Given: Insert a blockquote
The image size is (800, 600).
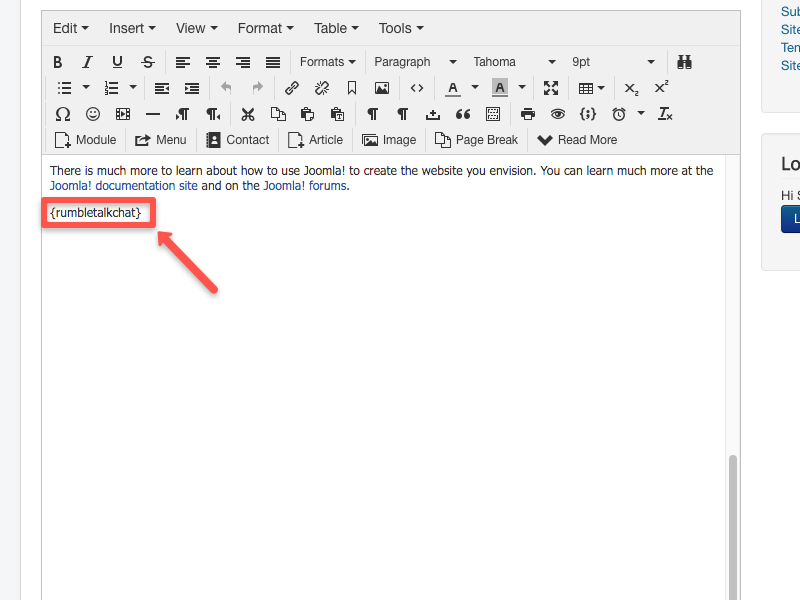Looking at the screenshot, I should point(463,114).
